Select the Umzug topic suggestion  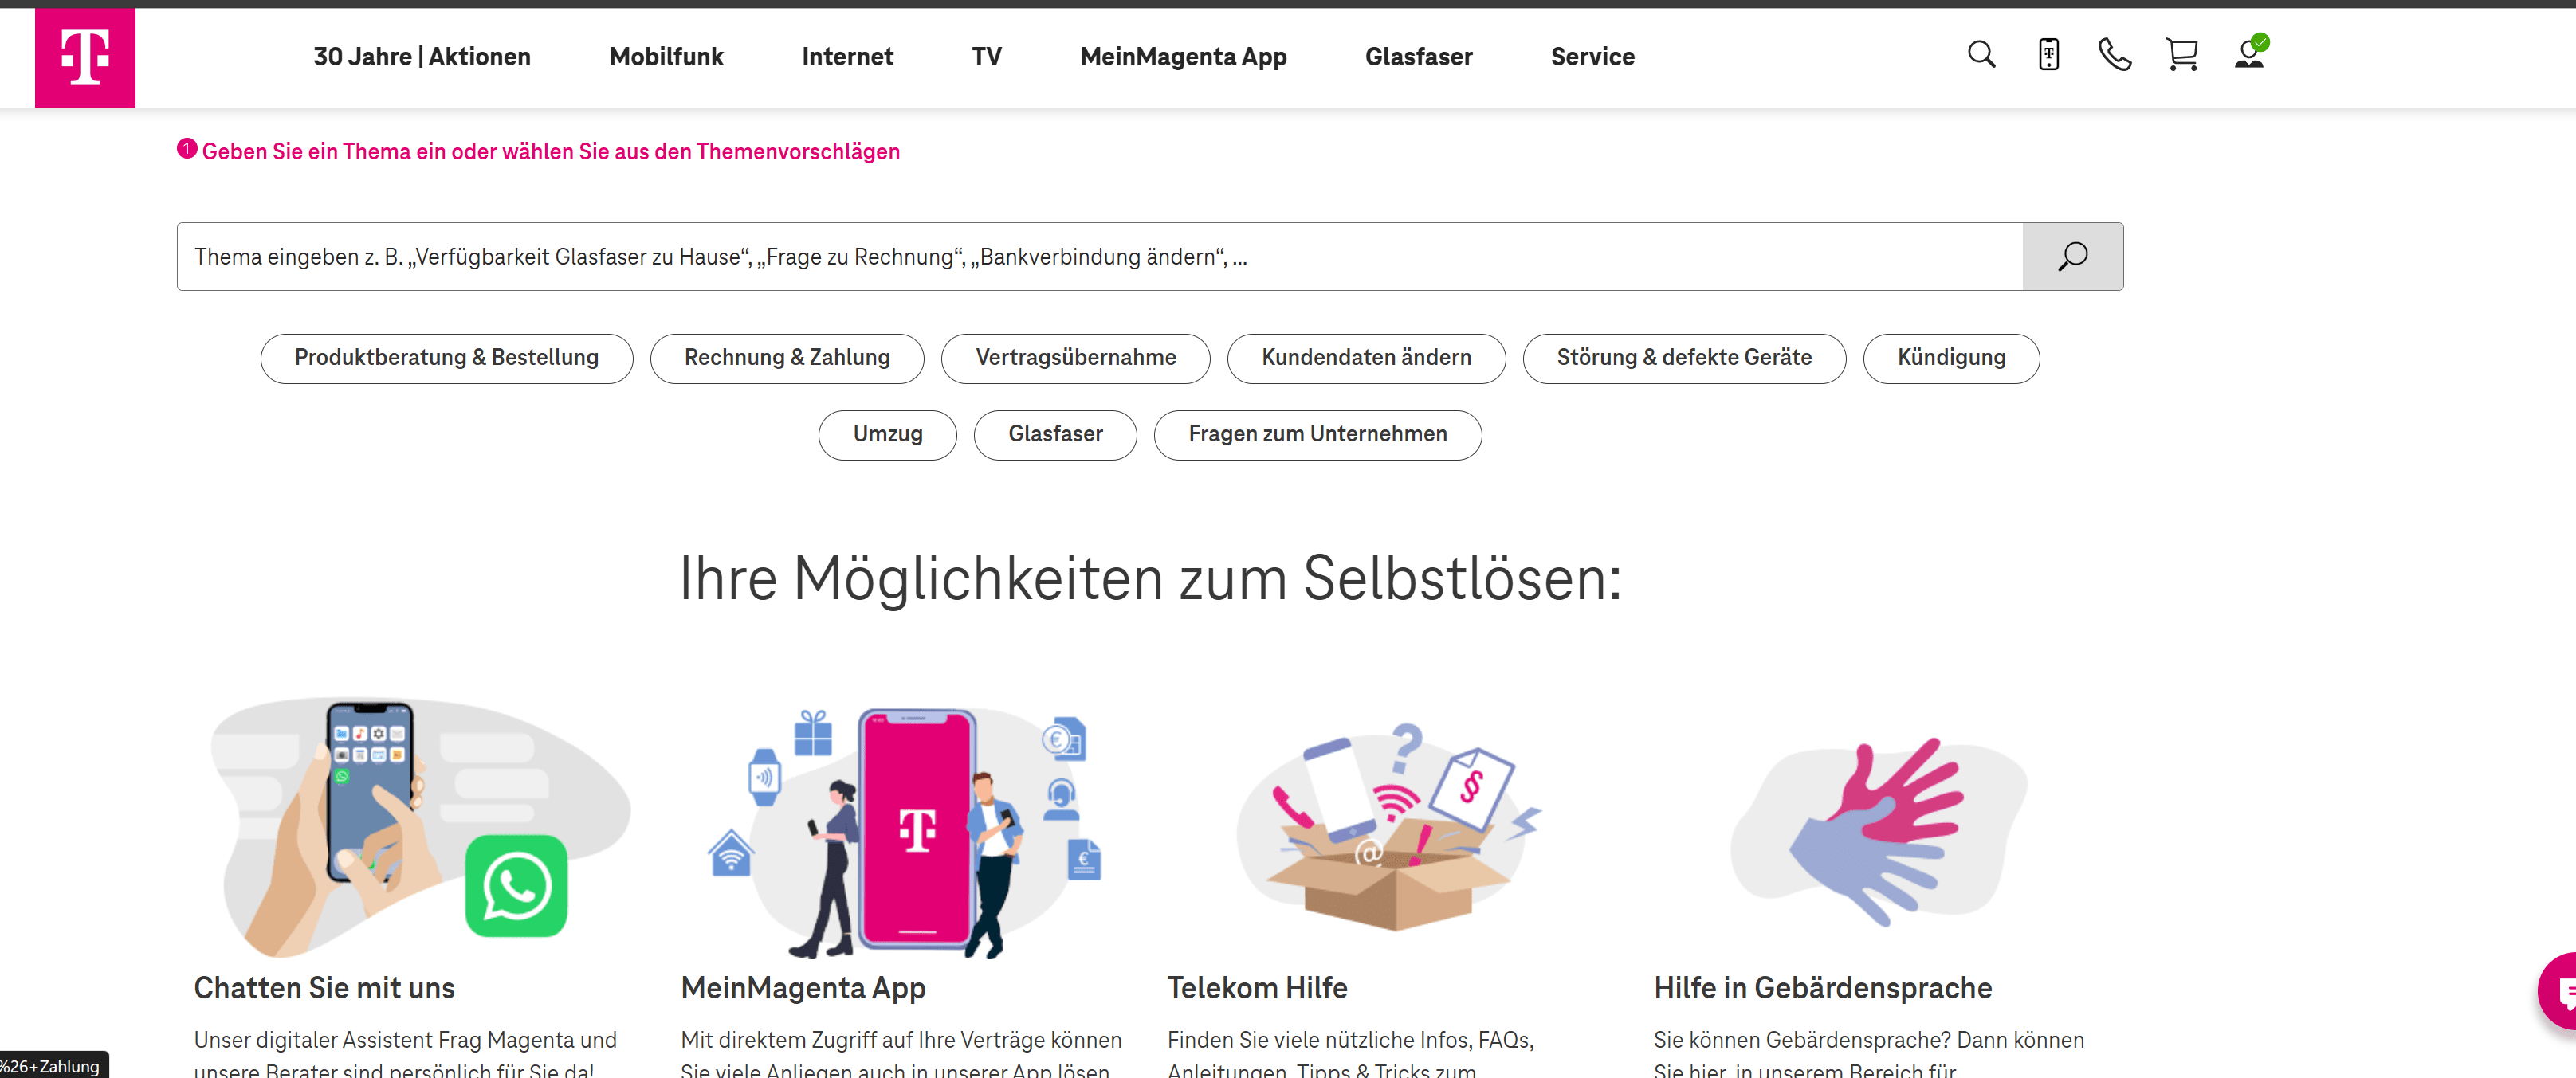tap(887, 435)
